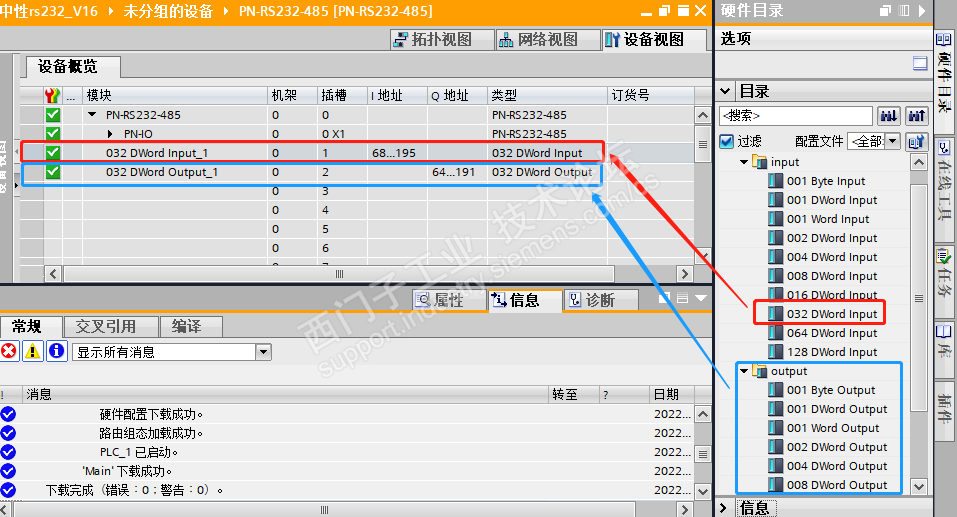Click the 模块 column header

click(x=175, y=95)
